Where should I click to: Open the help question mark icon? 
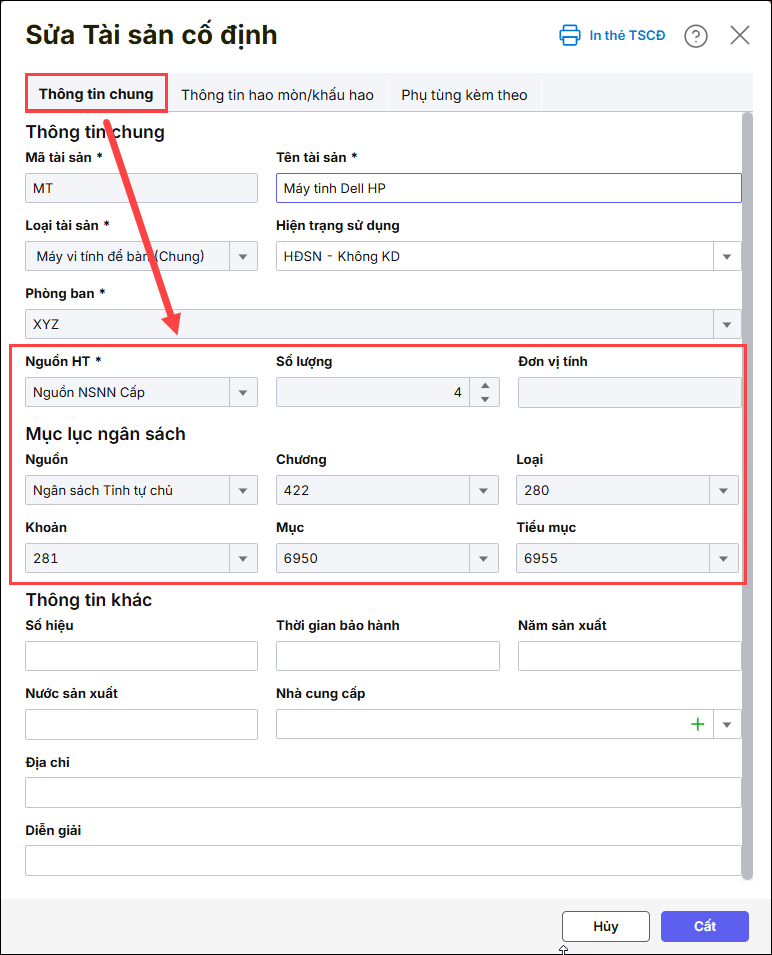pyautogui.click(x=696, y=36)
